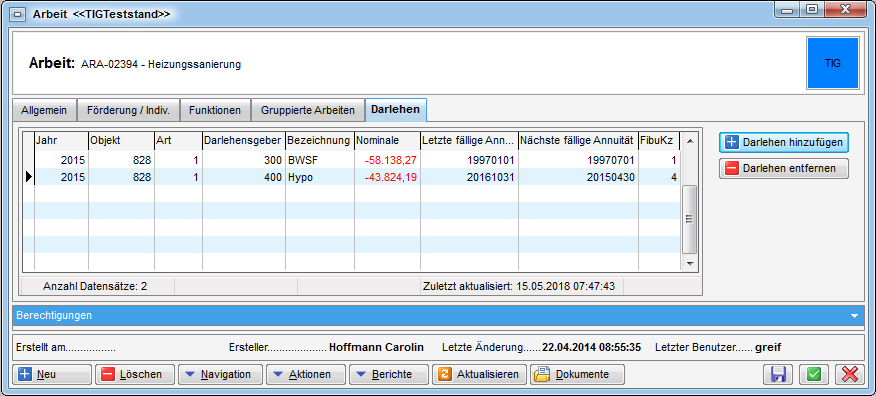Click the Löschen button

(135, 374)
